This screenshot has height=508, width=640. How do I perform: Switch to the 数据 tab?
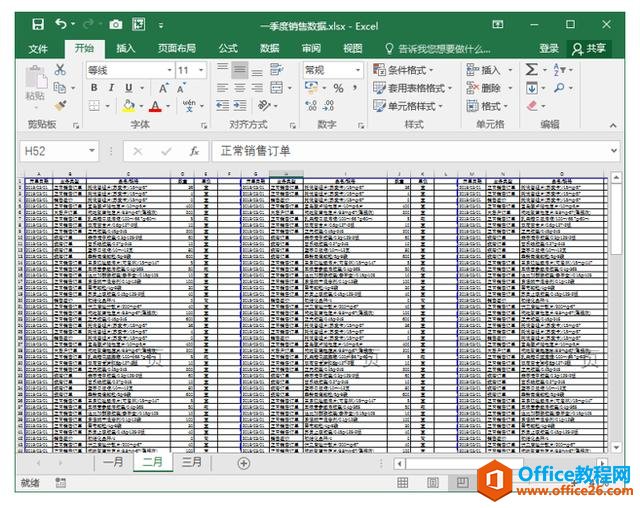coord(269,49)
